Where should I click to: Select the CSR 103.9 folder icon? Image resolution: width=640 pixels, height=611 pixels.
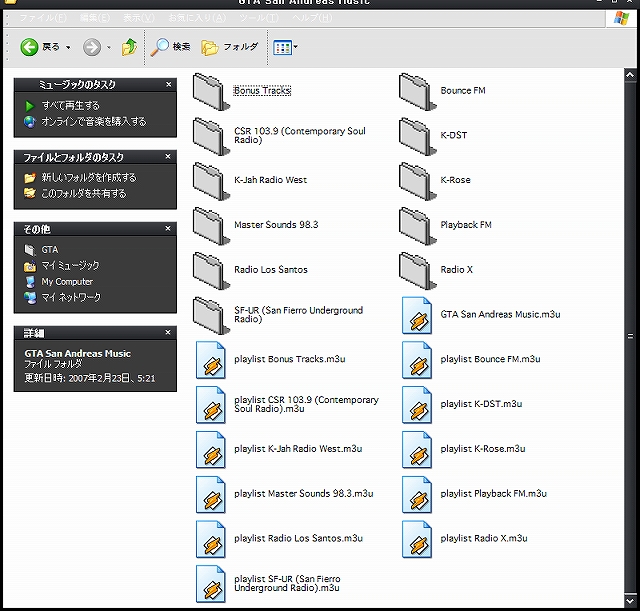[211, 136]
